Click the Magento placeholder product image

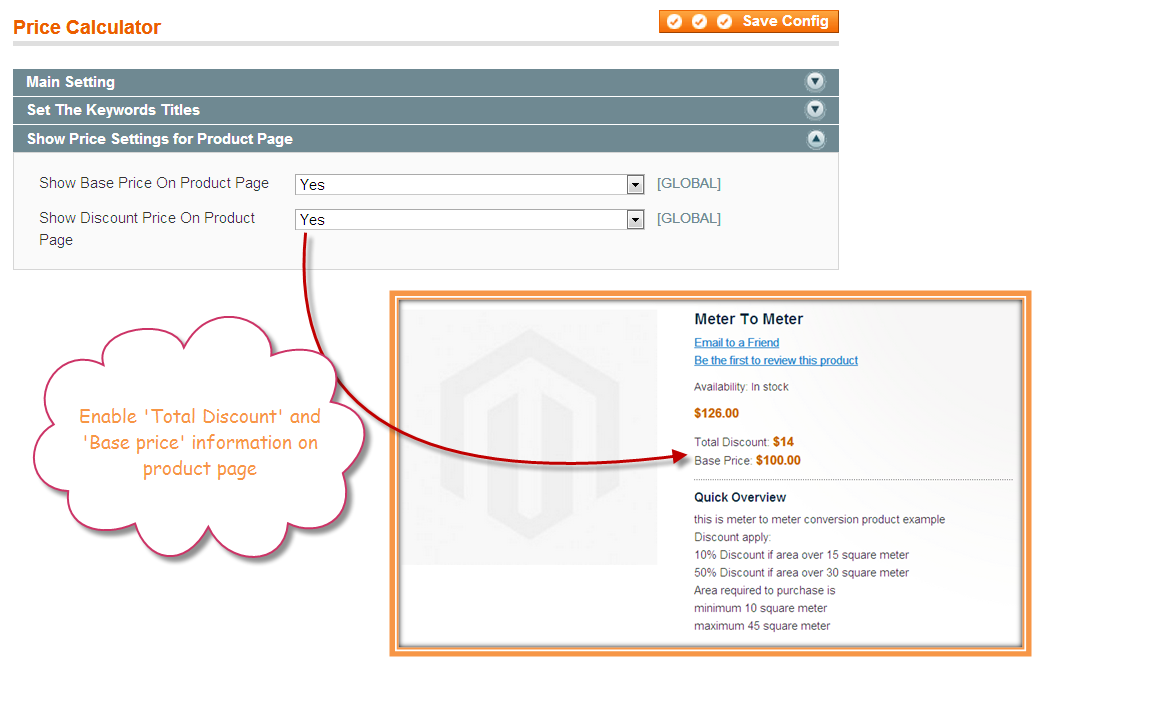click(x=529, y=437)
